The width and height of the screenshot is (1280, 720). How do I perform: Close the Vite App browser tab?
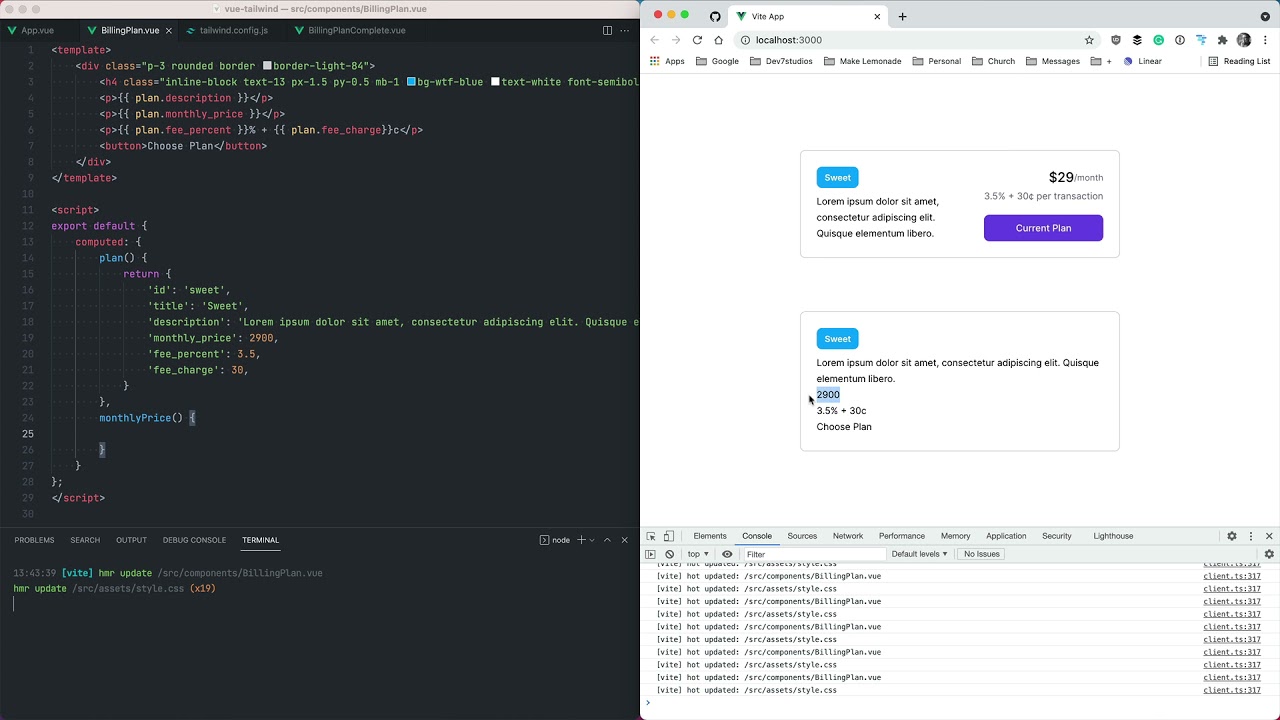tap(878, 16)
